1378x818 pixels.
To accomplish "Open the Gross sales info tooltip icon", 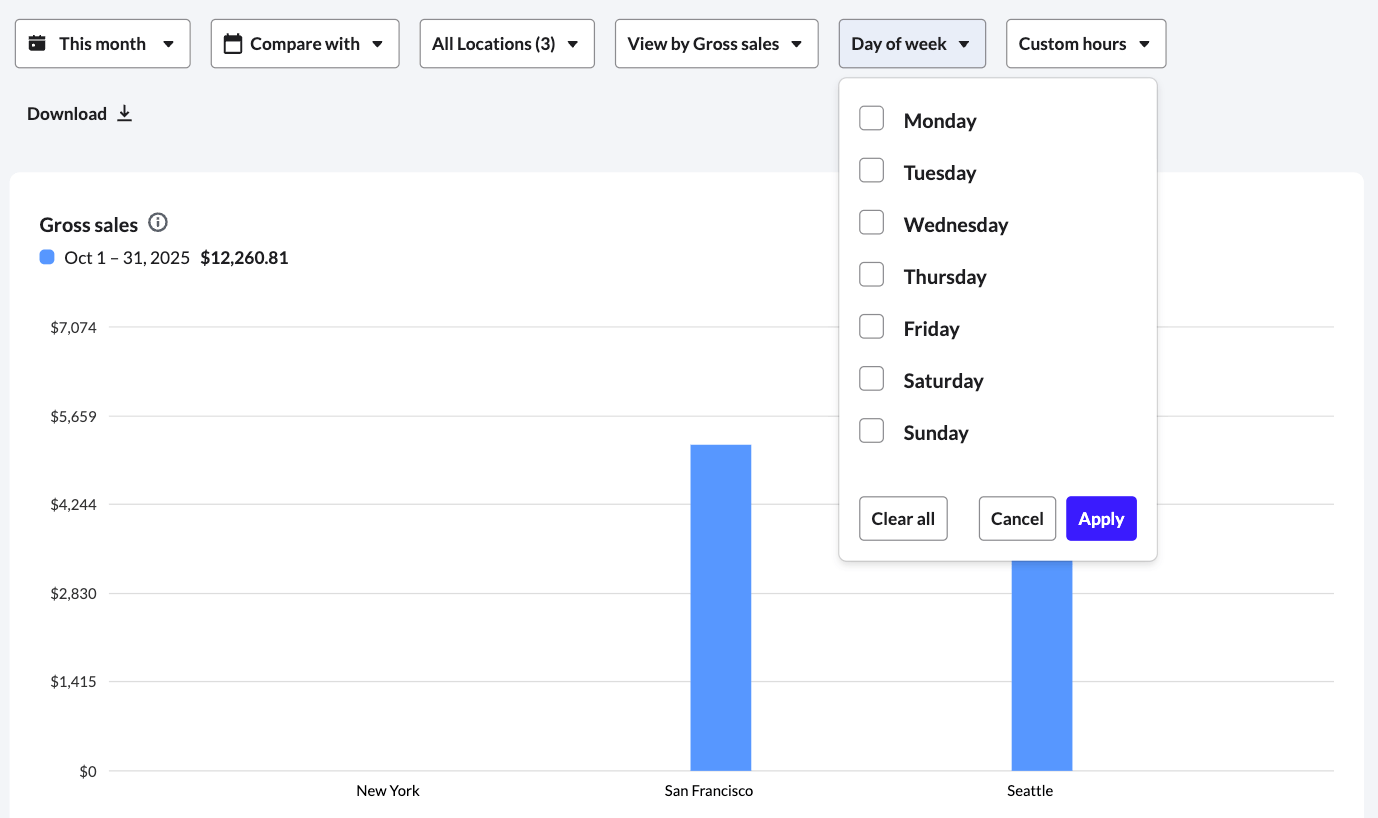I will pyautogui.click(x=158, y=223).
